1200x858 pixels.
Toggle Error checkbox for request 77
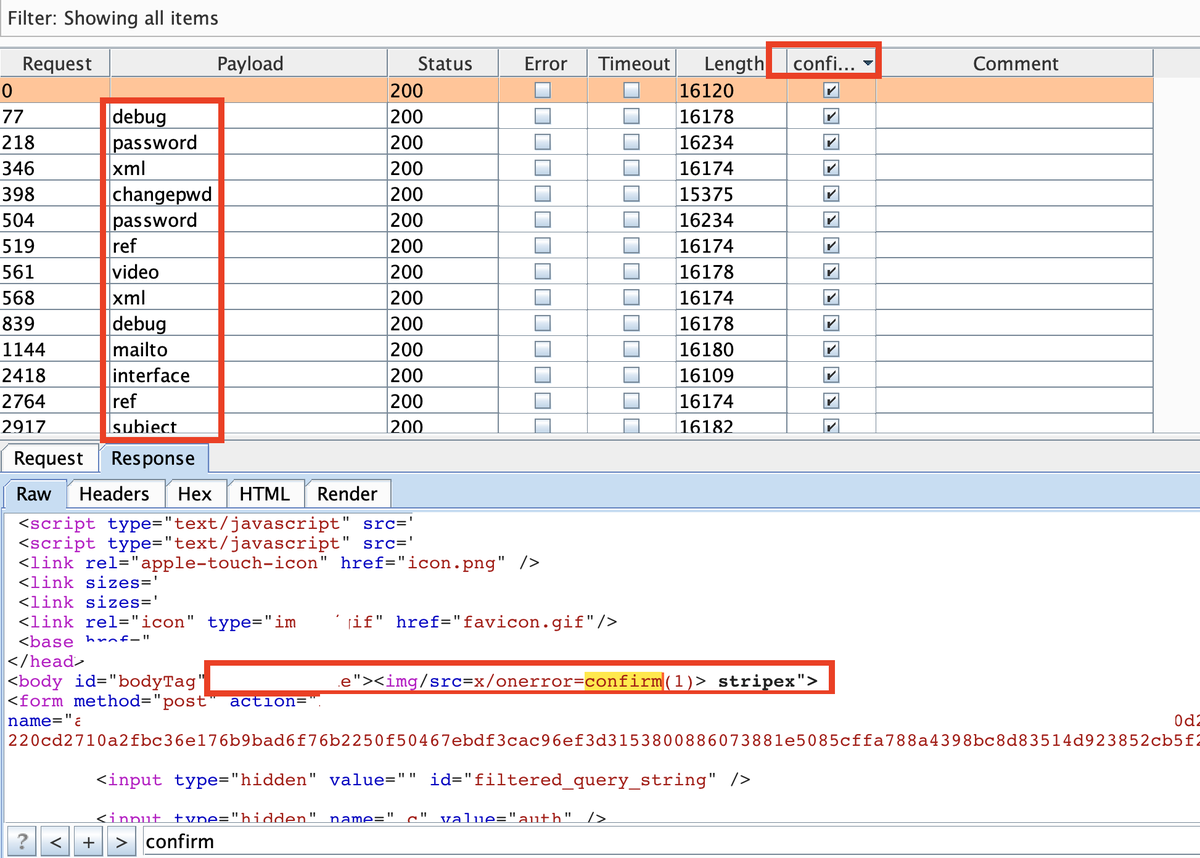tap(542, 116)
